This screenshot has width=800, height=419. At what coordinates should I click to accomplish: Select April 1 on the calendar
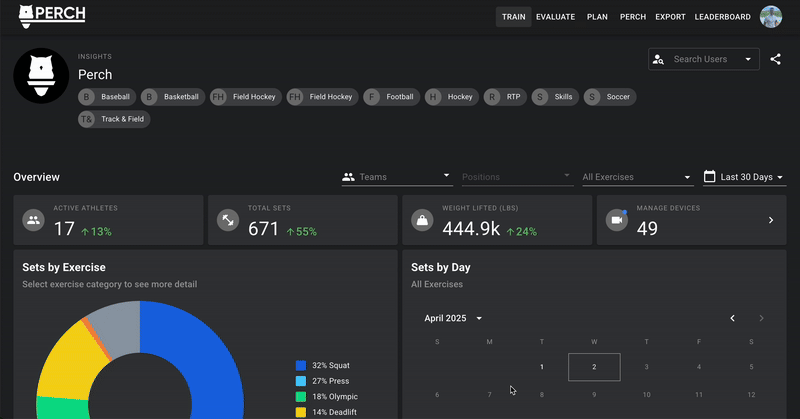(x=542, y=367)
